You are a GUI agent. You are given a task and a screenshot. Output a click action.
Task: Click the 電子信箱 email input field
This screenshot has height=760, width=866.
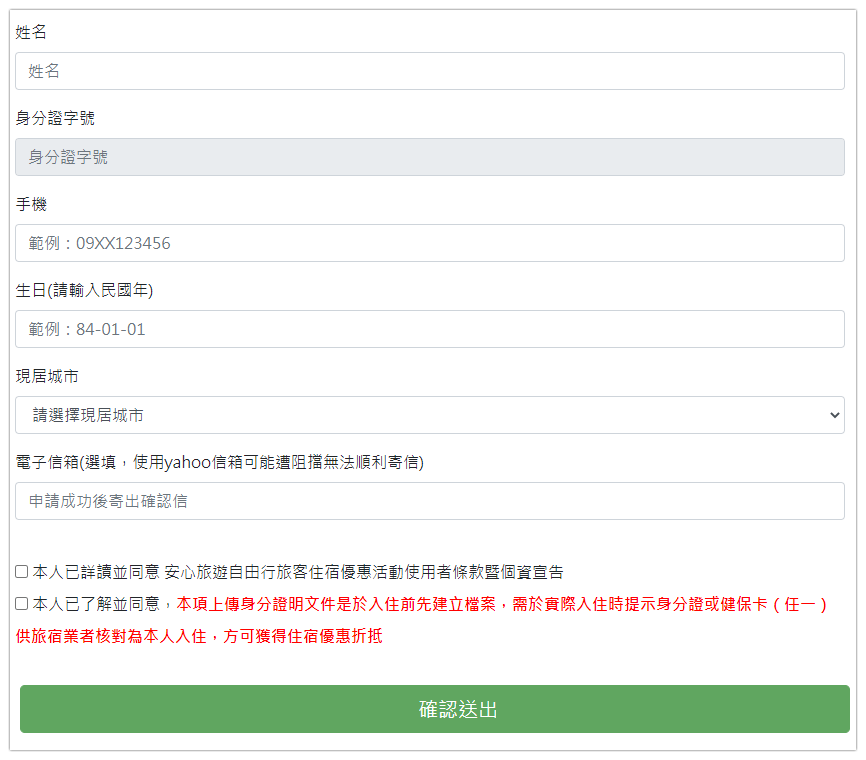point(430,501)
